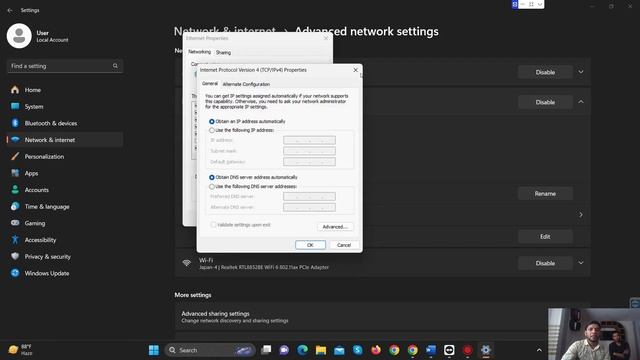Open Mail app from taskbar

(339, 350)
